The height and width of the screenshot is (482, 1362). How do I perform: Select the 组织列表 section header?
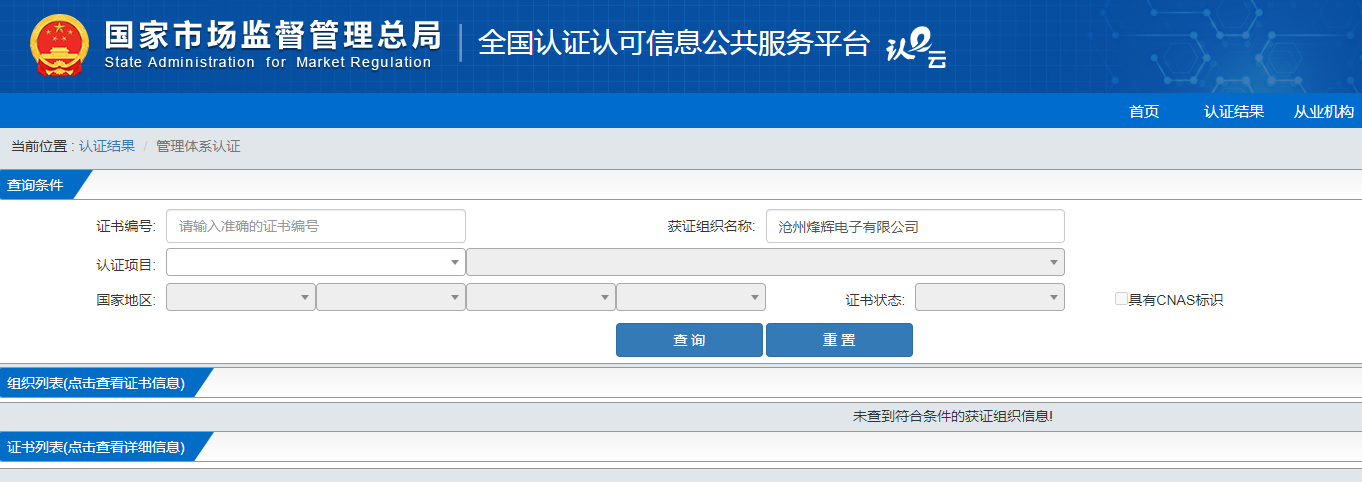point(106,383)
